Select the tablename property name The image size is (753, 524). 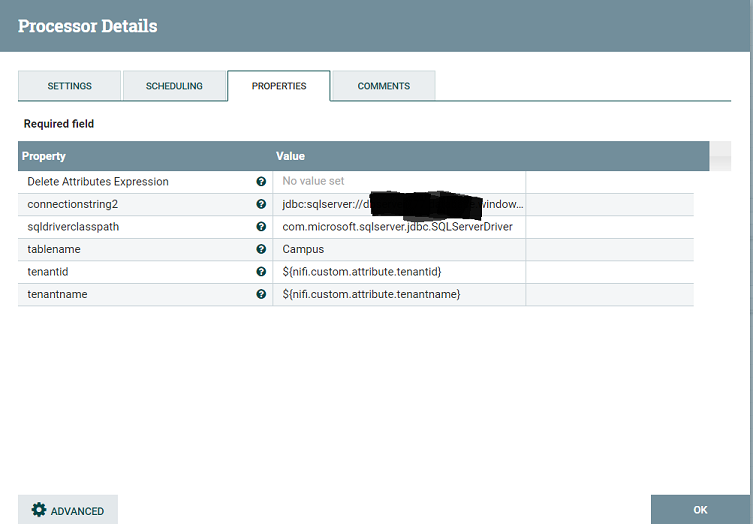[x=54, y=249]
